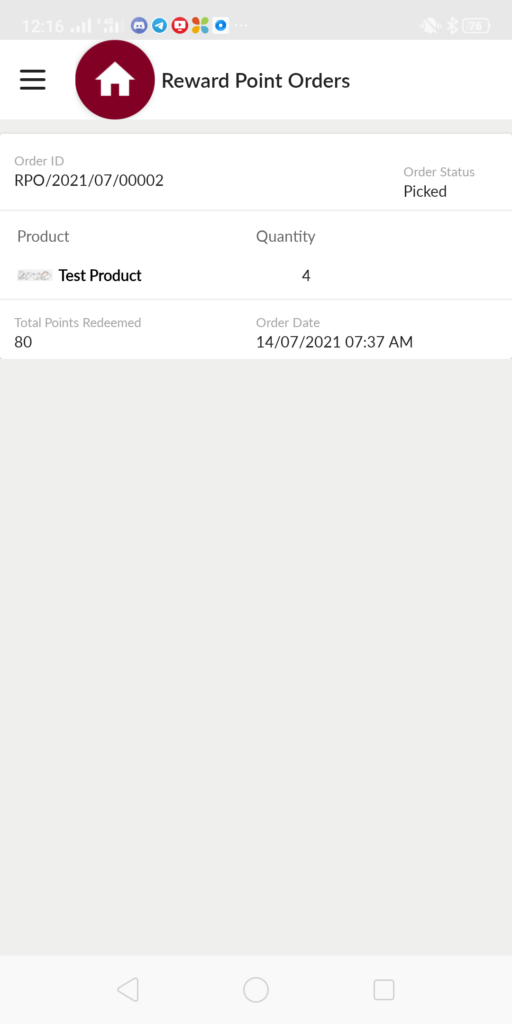Image resolution: width=512 pixels, height=1024 pixels.
Task: Tap the red video app notification icon
Action: coord(180,25)
